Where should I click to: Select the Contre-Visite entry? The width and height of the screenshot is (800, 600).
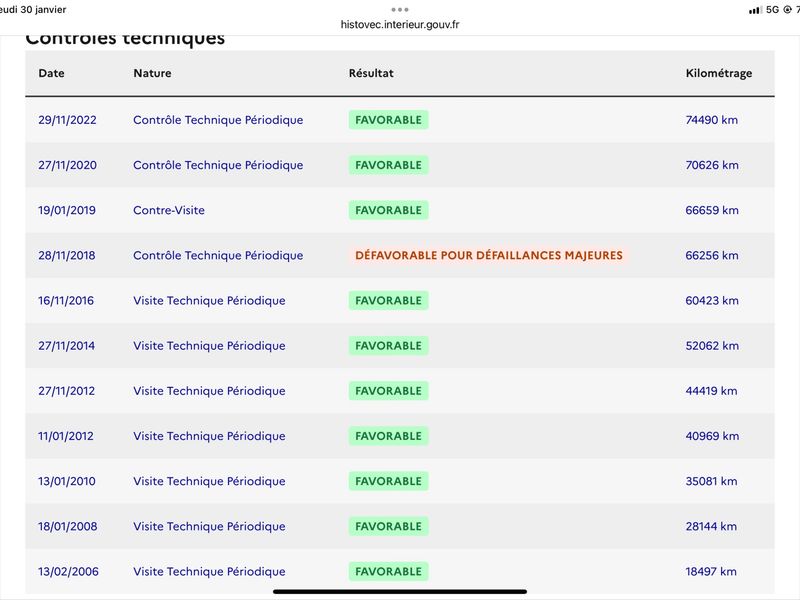point(169,210)
